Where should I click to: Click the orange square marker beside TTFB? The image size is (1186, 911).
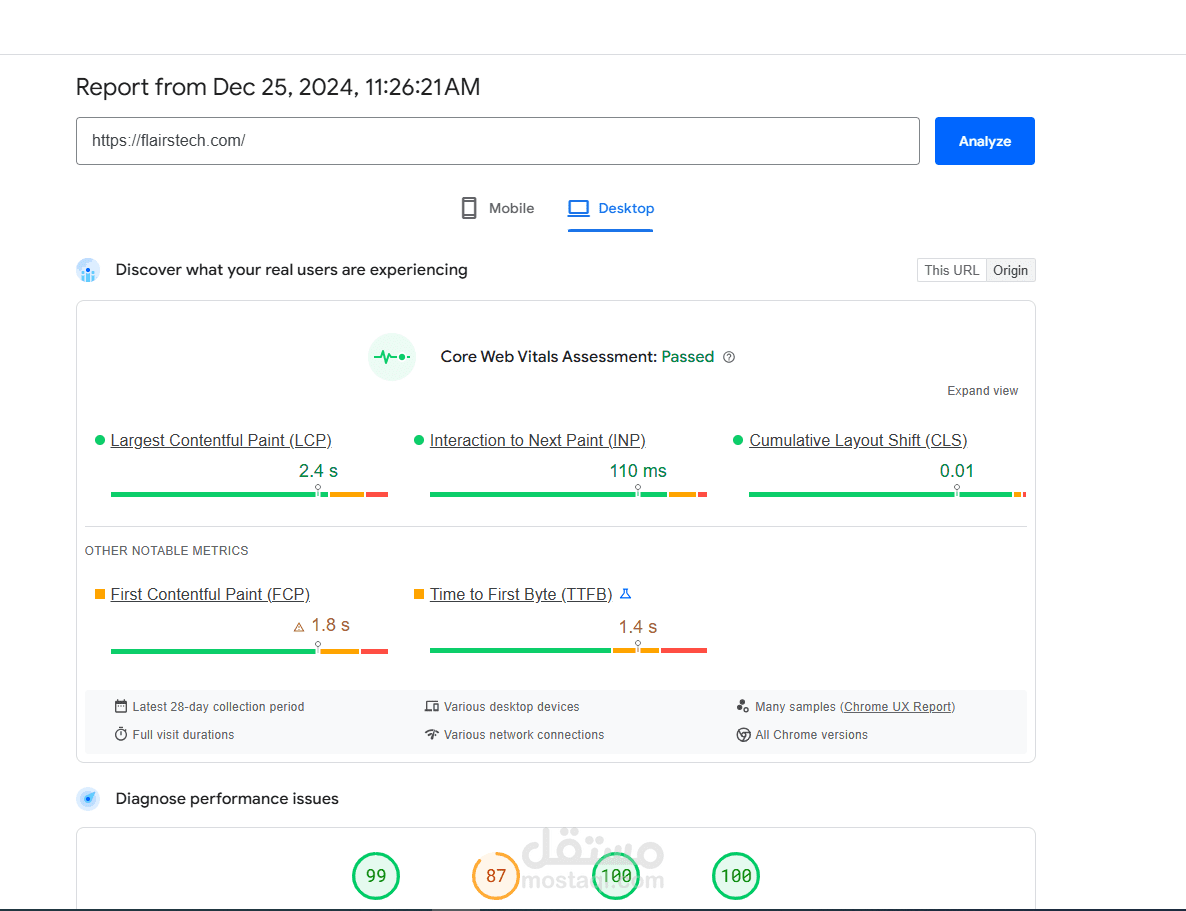pos(418,594)
